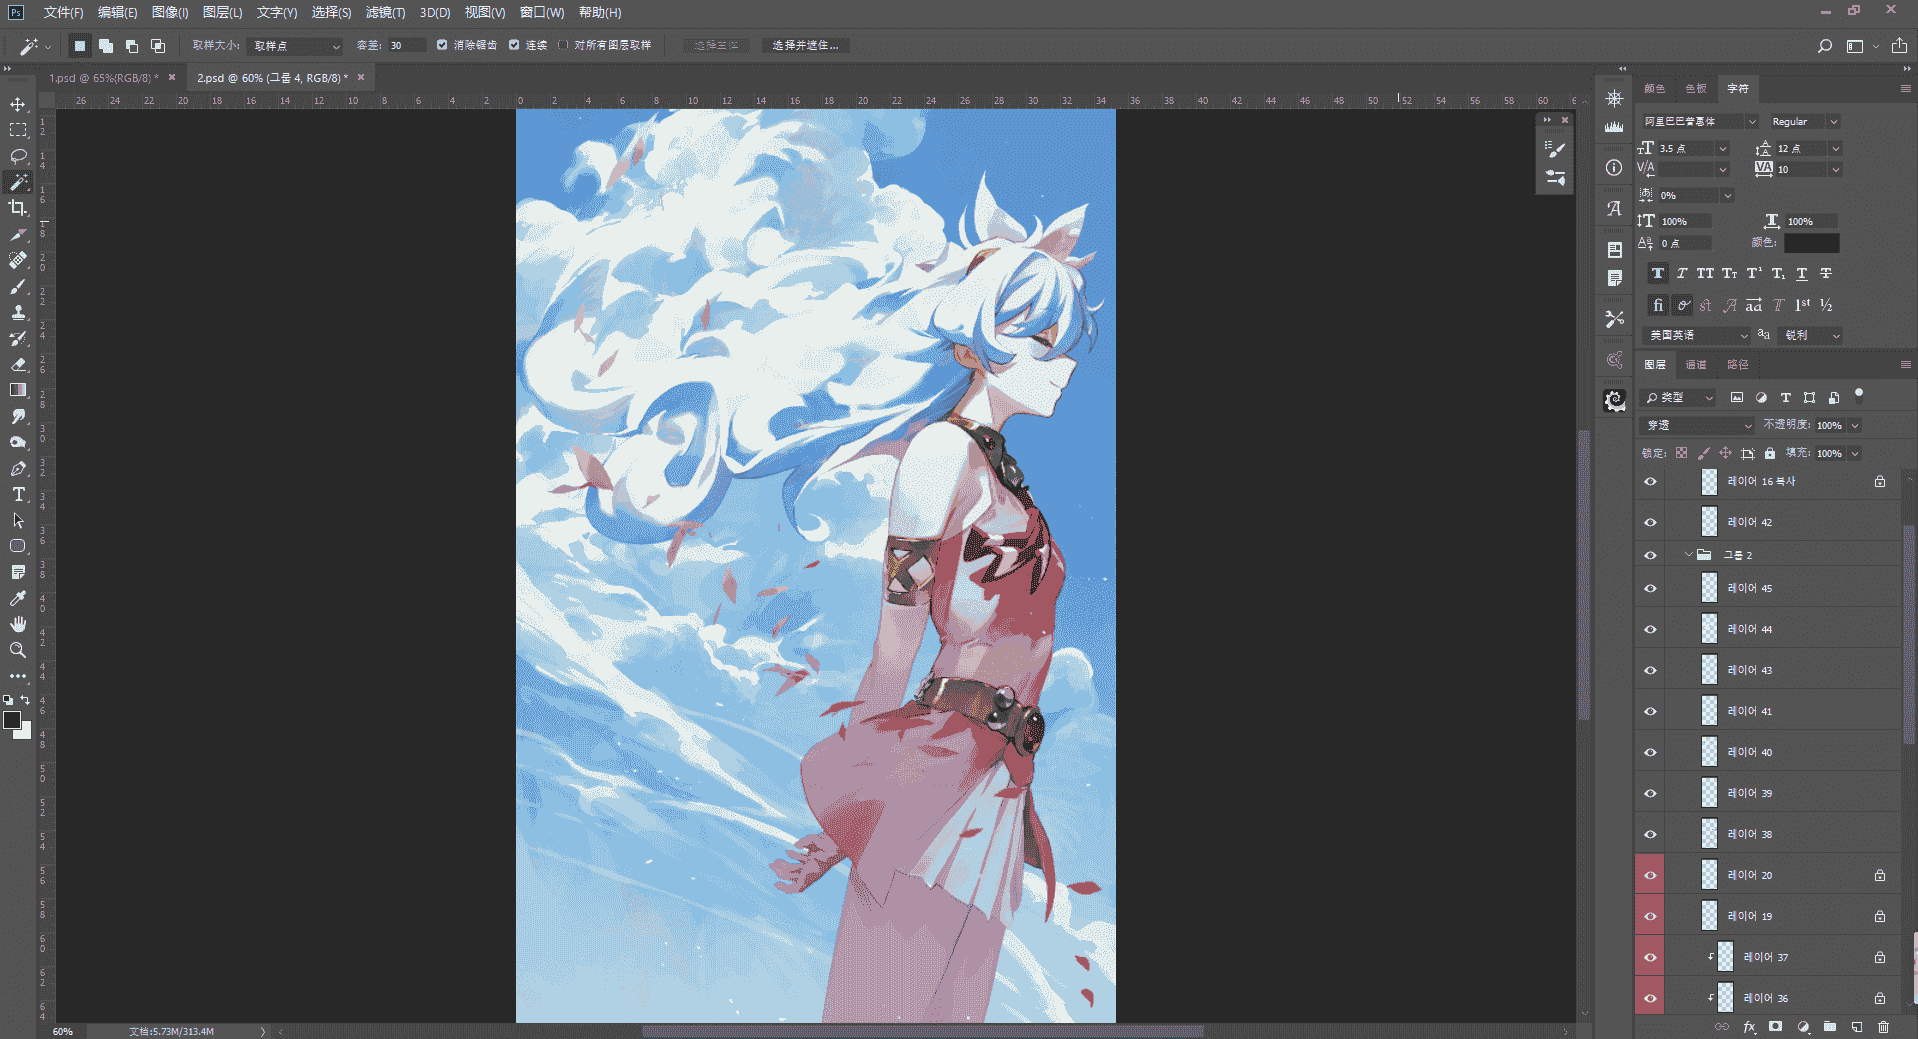
Task: Click the 容差 tolerance input field
Action: 406,46
